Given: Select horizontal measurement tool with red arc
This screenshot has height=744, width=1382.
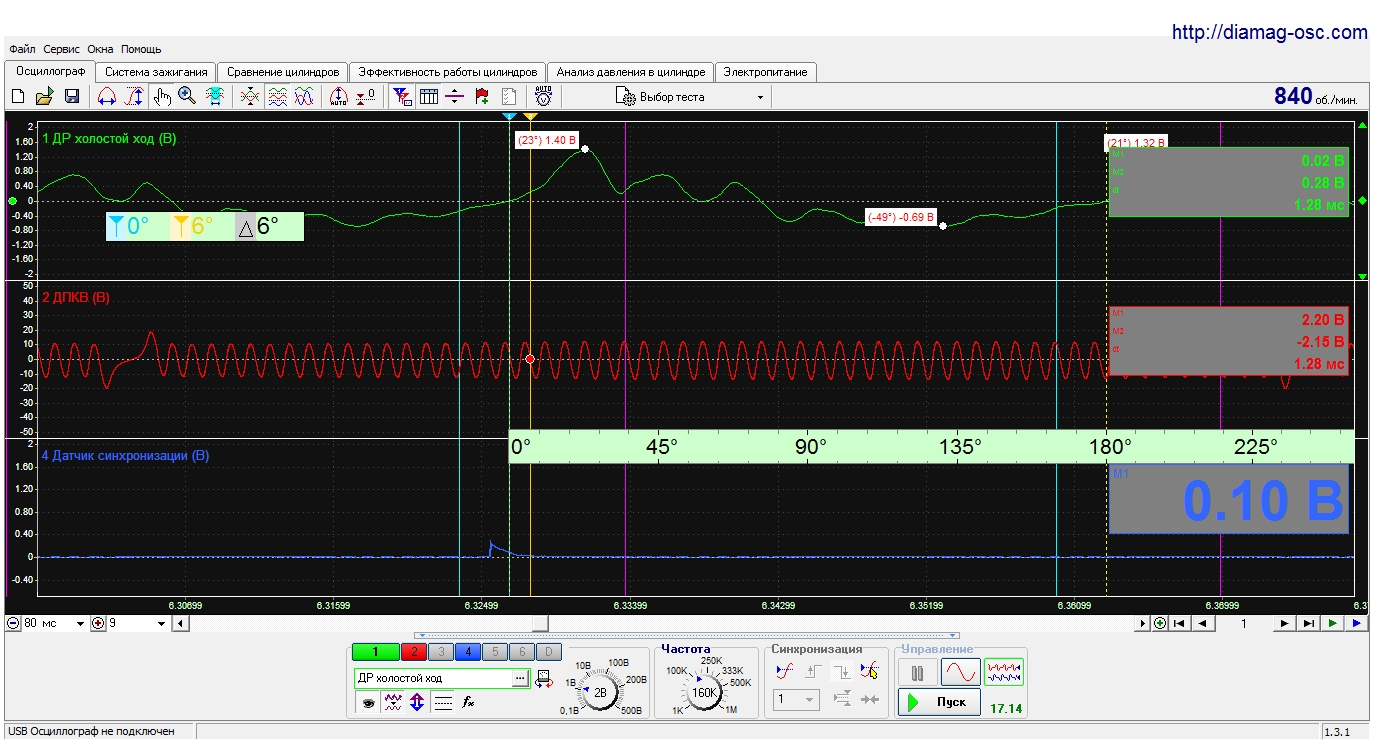Looking at the screenshot, I should [106, 97].
